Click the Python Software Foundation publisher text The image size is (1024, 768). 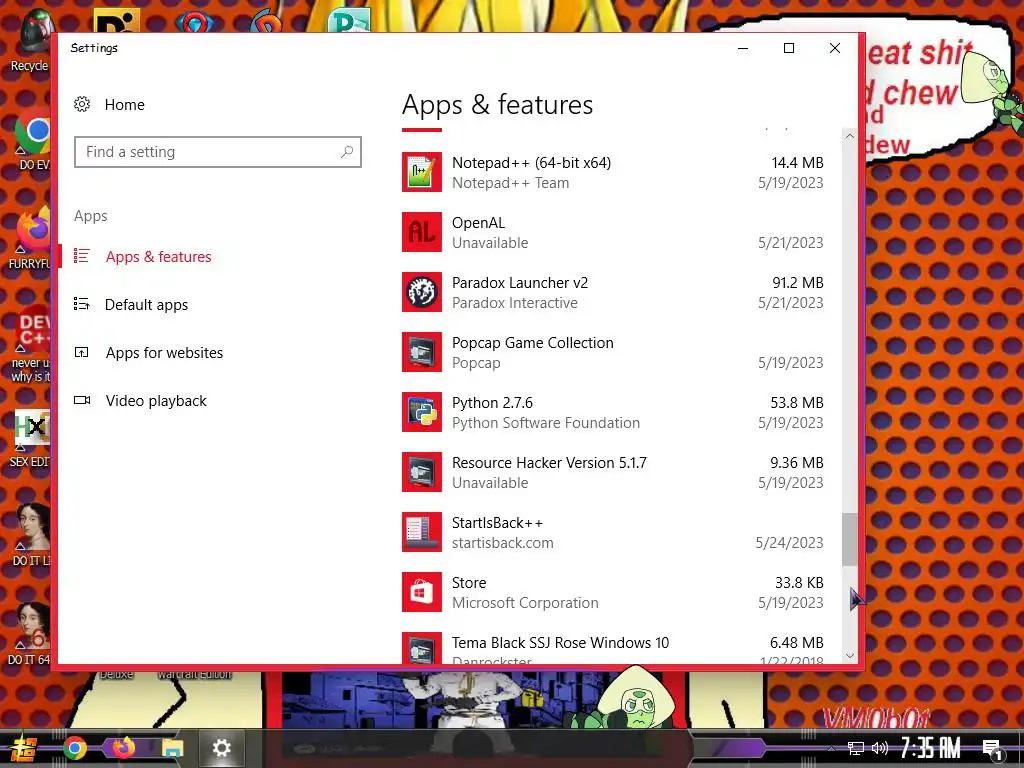(x=546, y=423)
